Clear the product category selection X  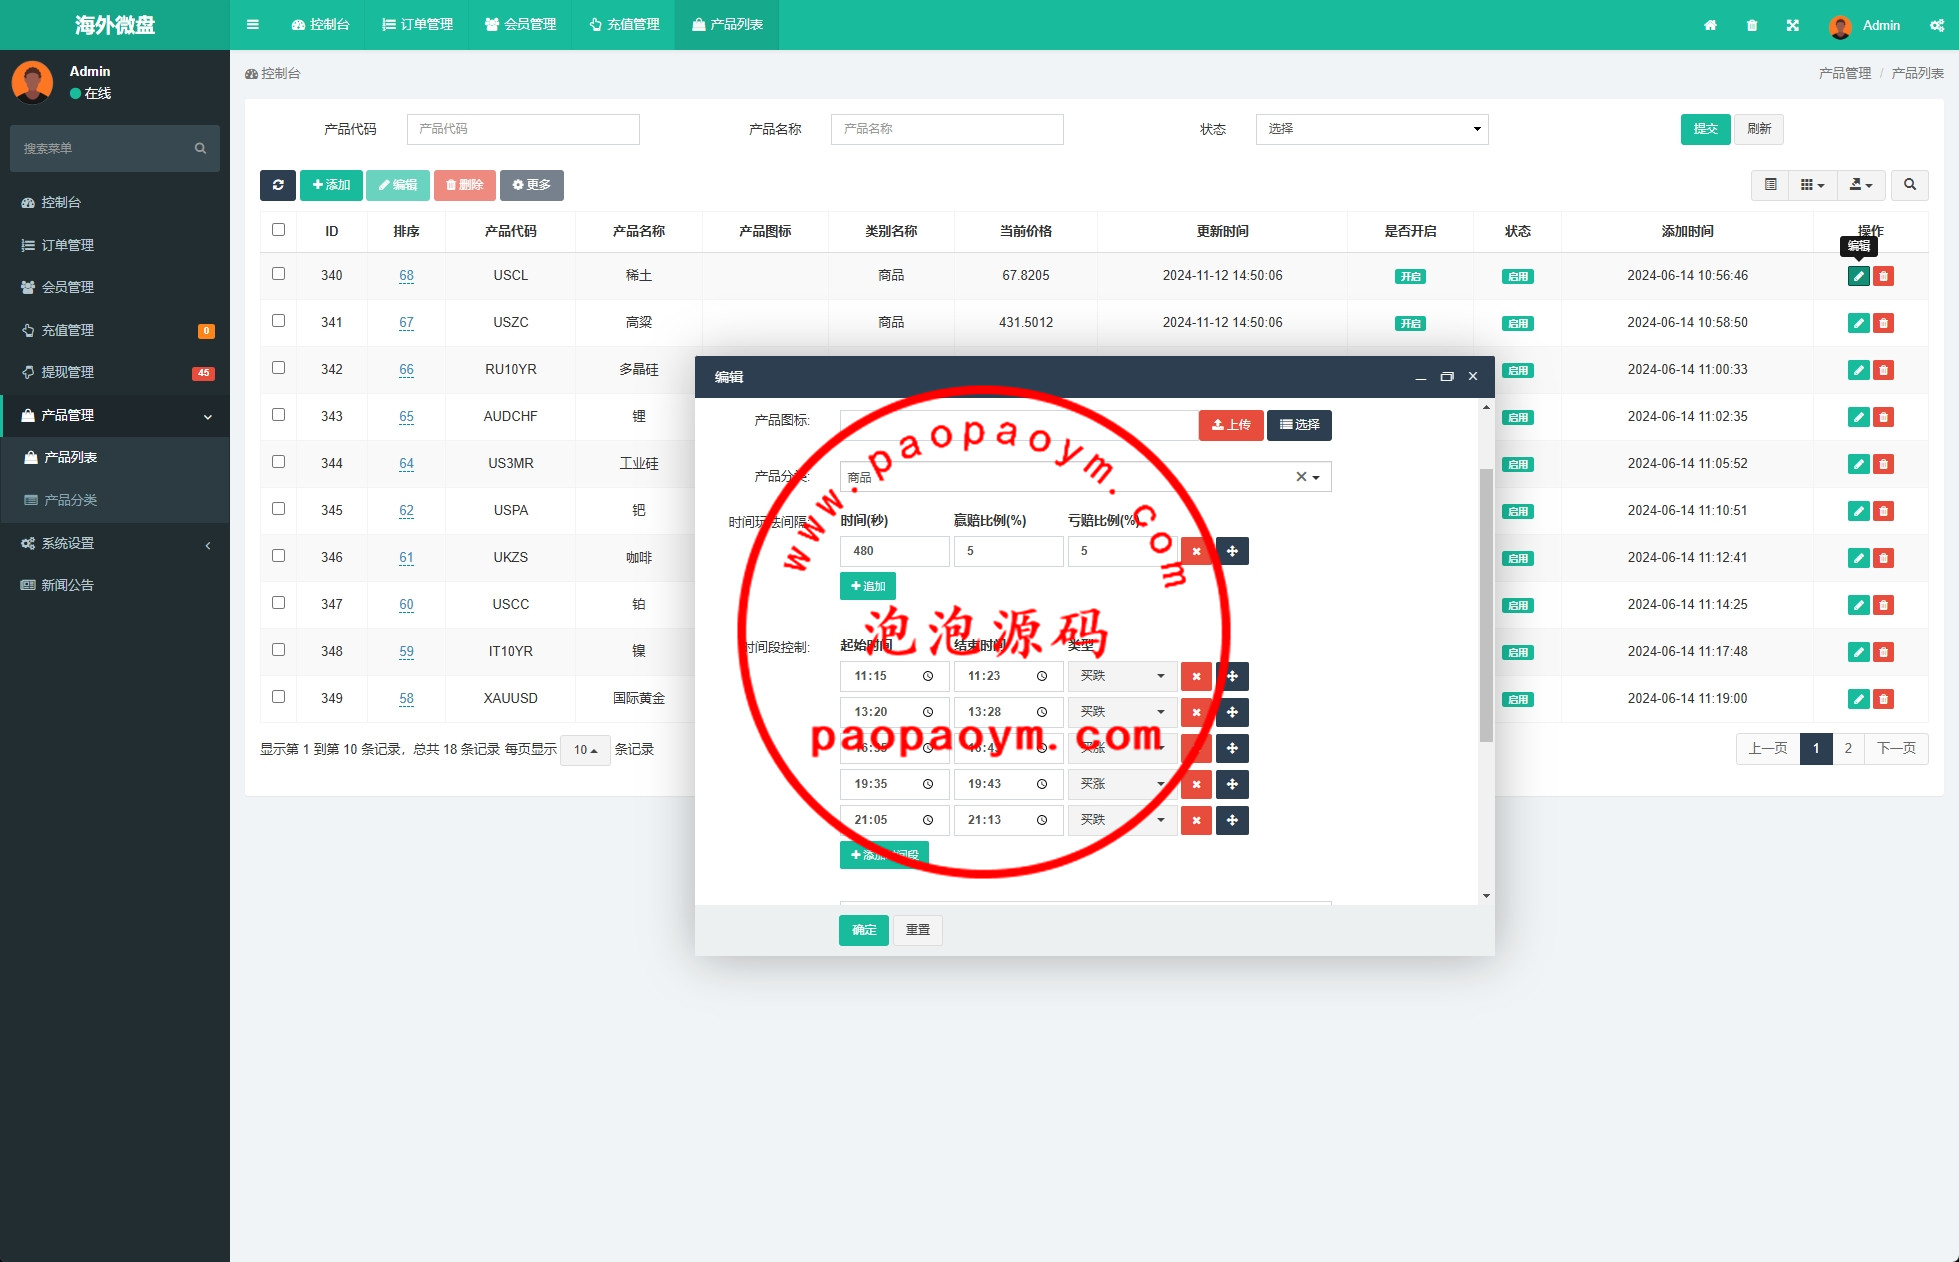[1301, 477]
